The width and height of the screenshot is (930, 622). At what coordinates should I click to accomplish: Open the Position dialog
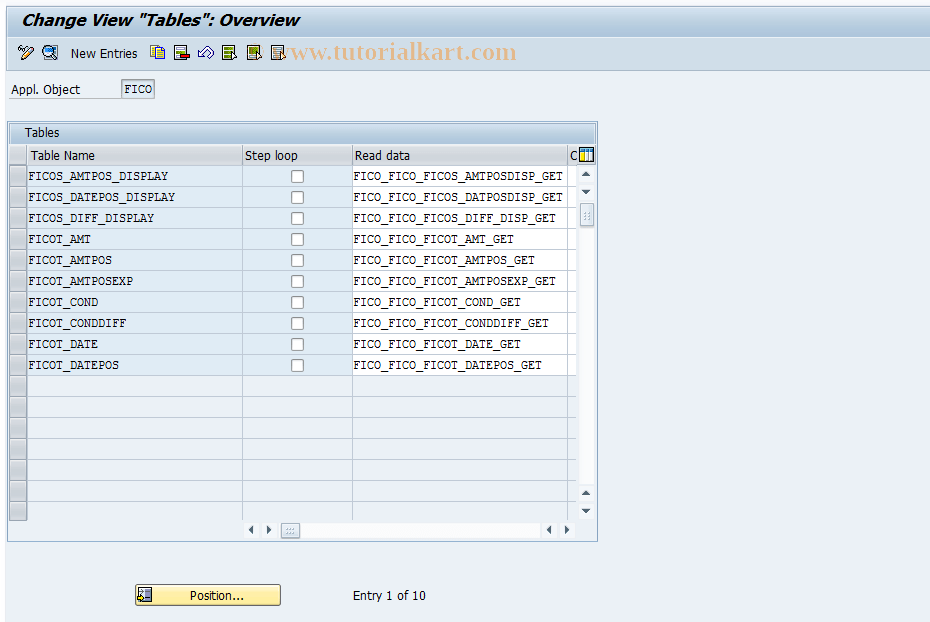pyautogui.click(x=207, y=595)
